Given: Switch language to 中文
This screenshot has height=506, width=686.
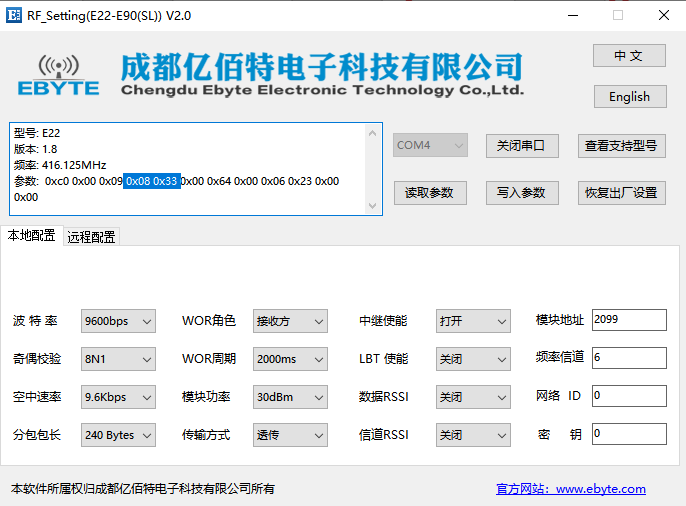Looking at the screenshot, I should [x=628, y=56].
